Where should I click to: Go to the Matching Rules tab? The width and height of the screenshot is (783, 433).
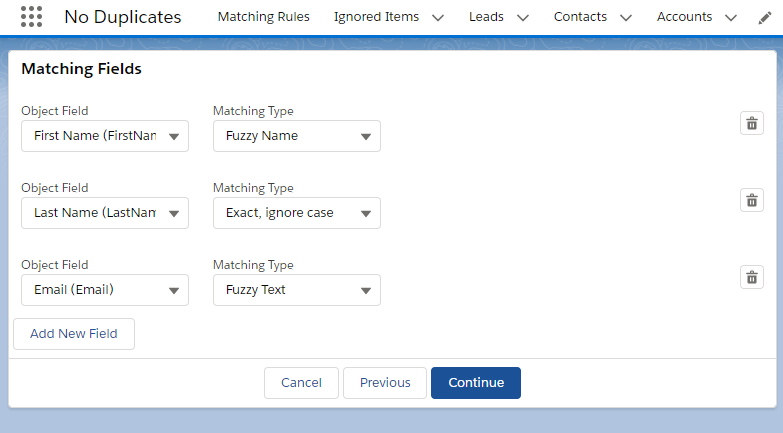pyautogui.click(x=263, y=17)
